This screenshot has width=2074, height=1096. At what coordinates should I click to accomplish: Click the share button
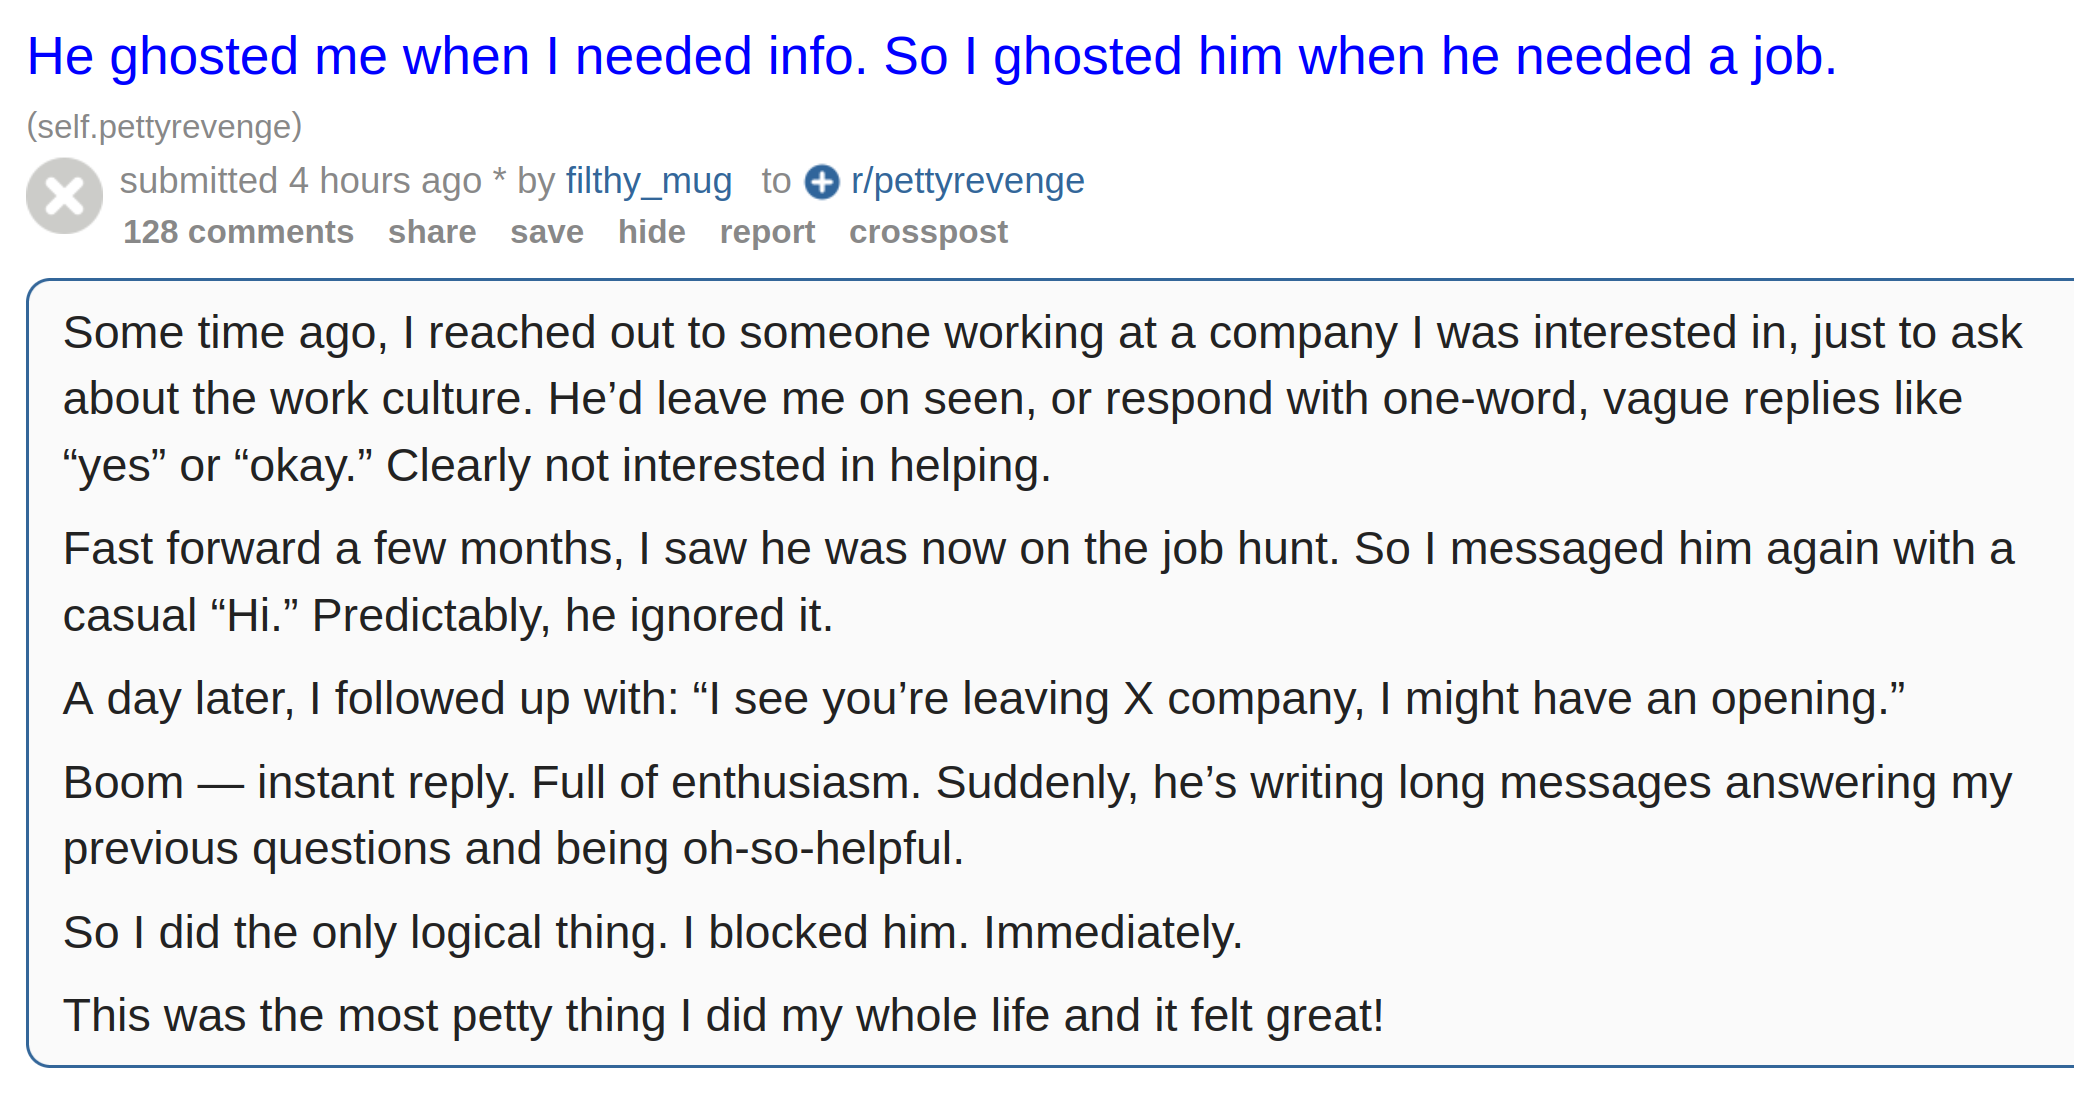pos(432,232)
